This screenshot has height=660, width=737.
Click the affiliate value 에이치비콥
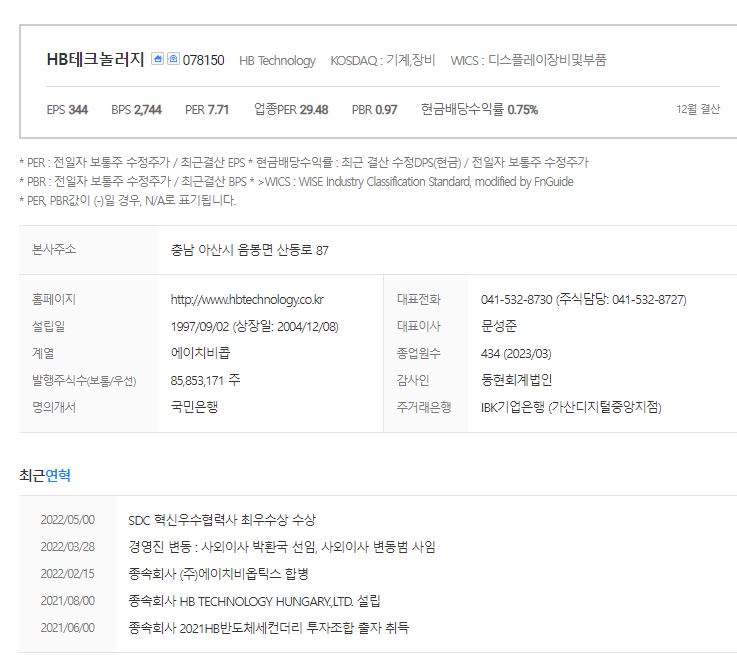click(x=200, y=353)
